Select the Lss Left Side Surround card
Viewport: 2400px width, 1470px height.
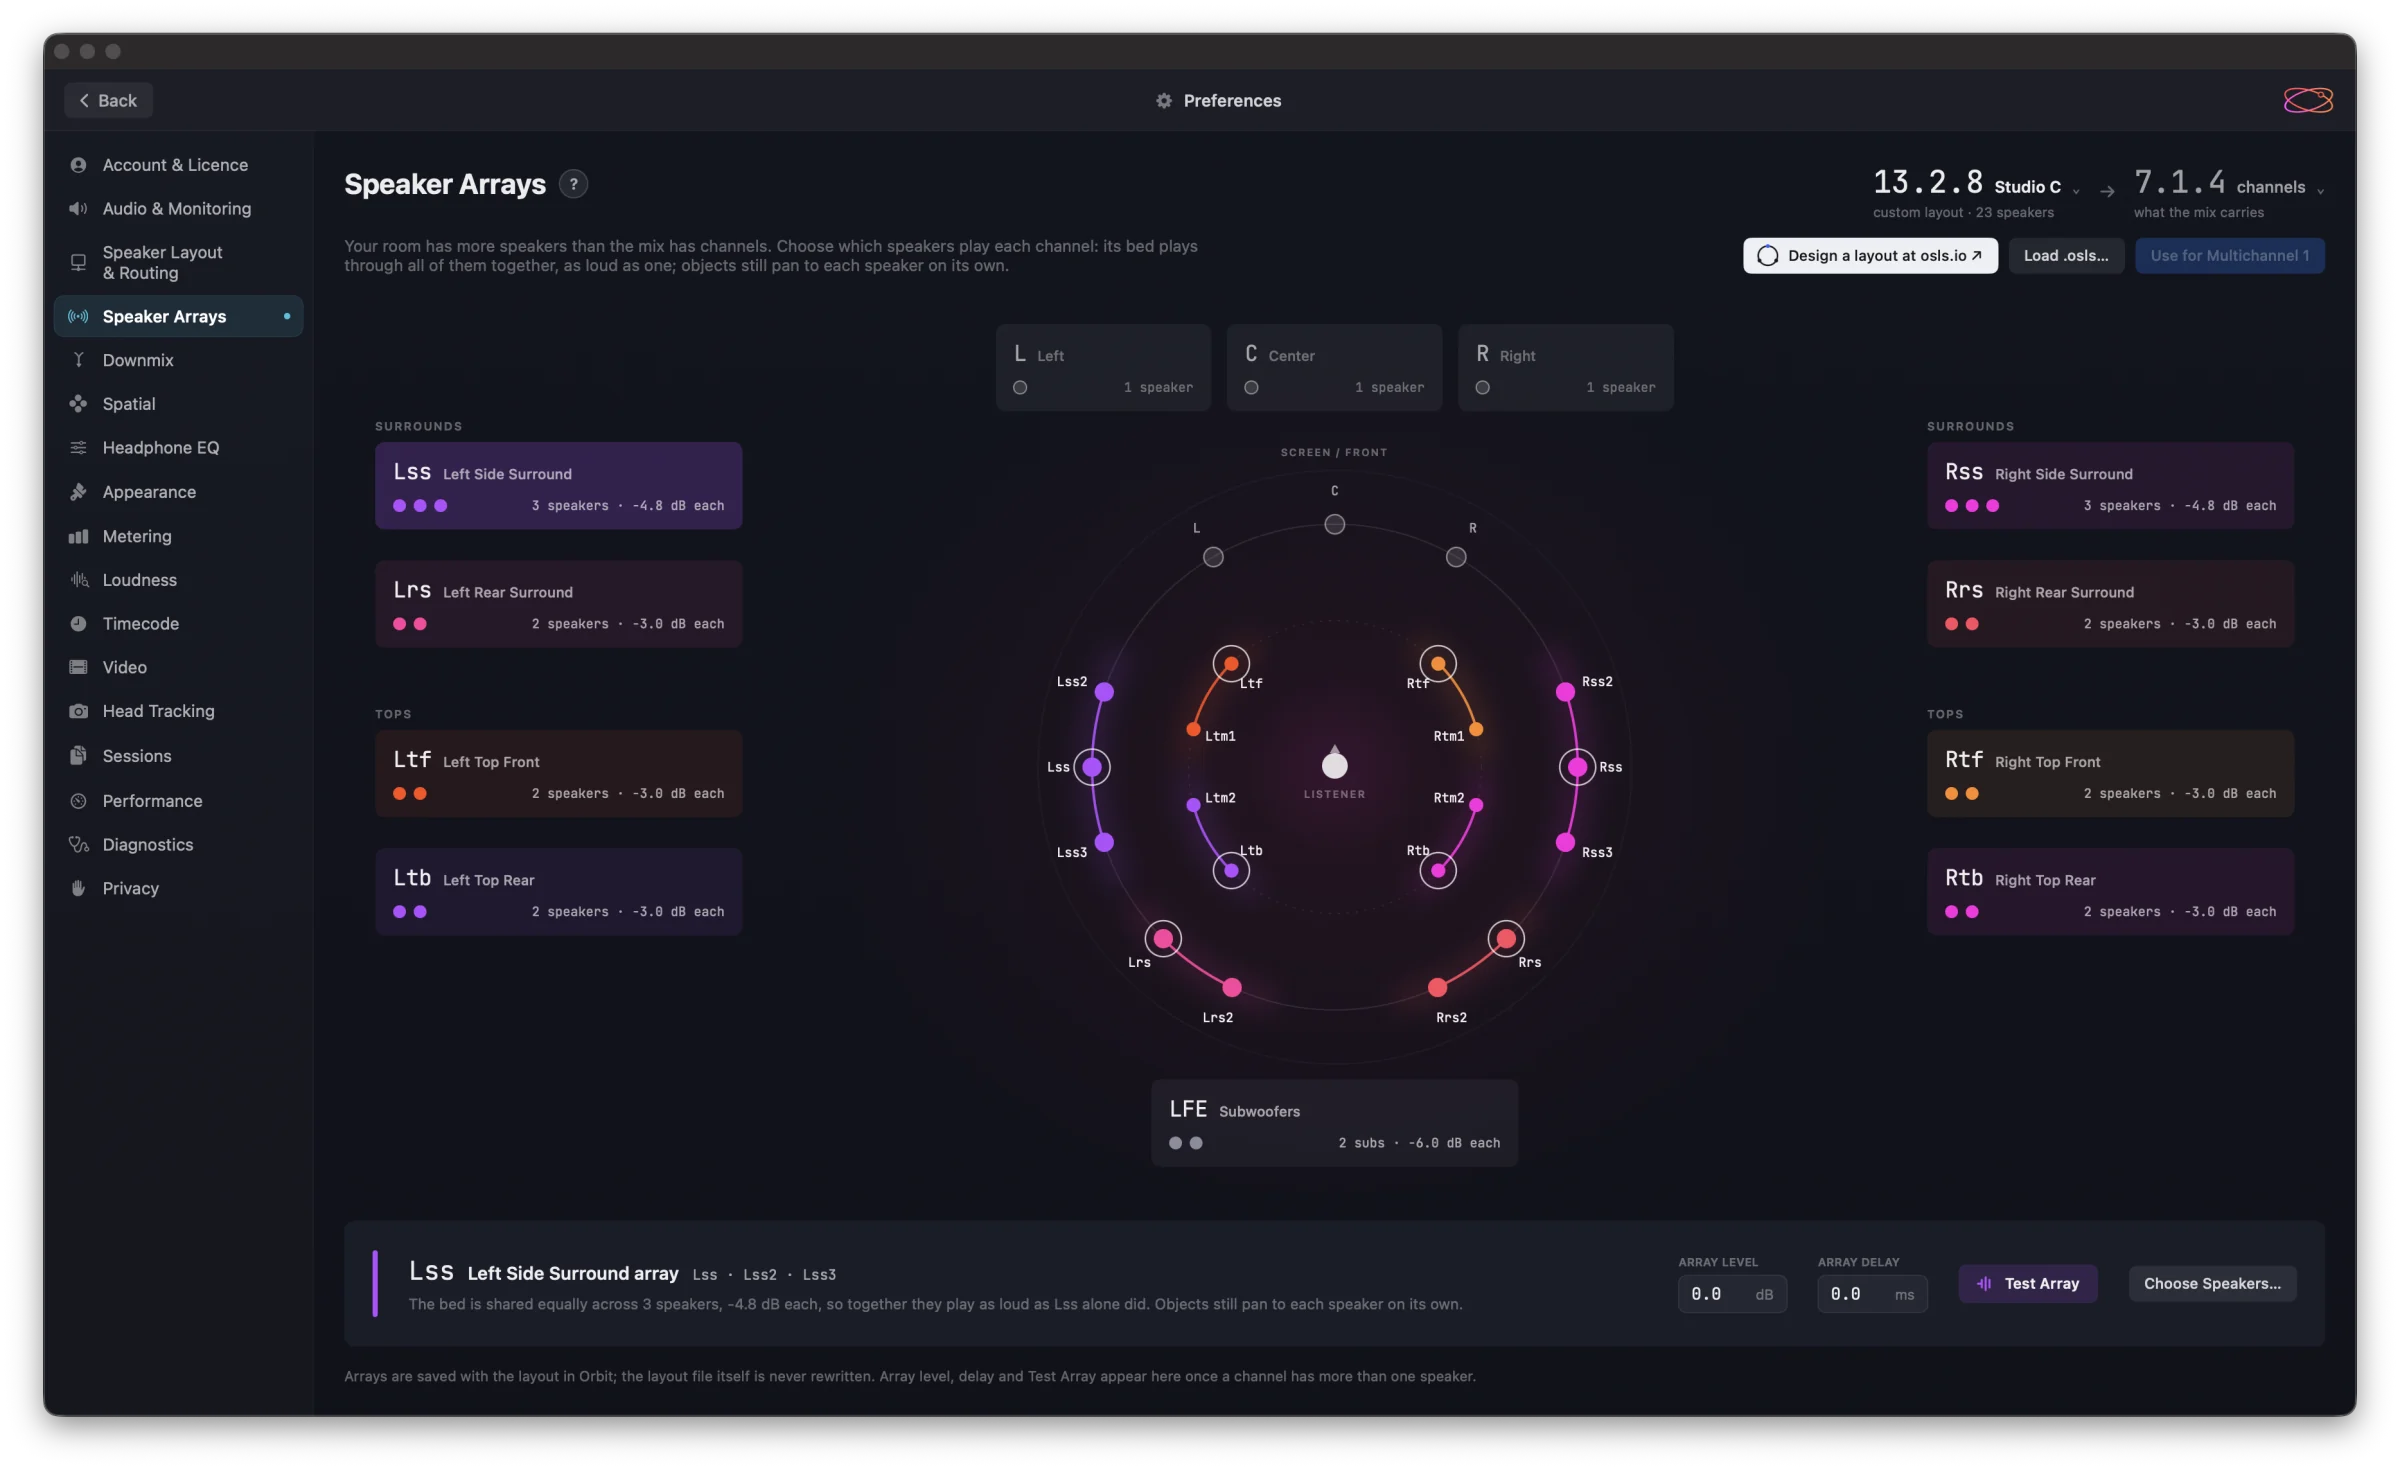click(x=558, y=486)
